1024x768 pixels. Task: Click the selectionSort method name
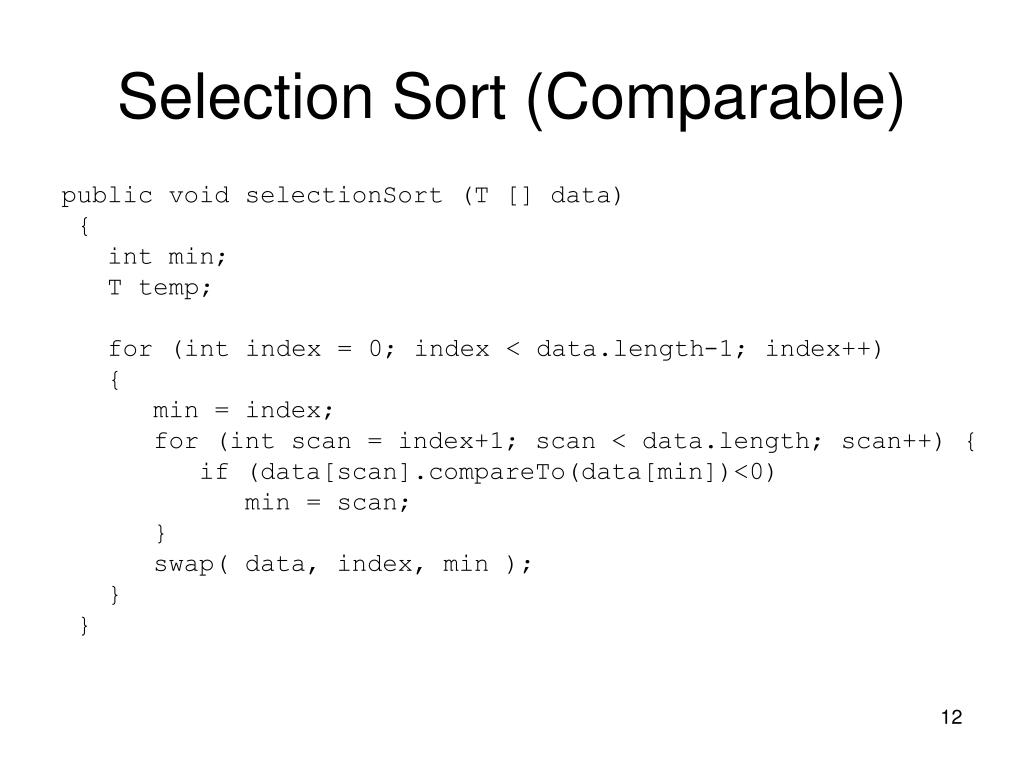[x=344, y=195]
